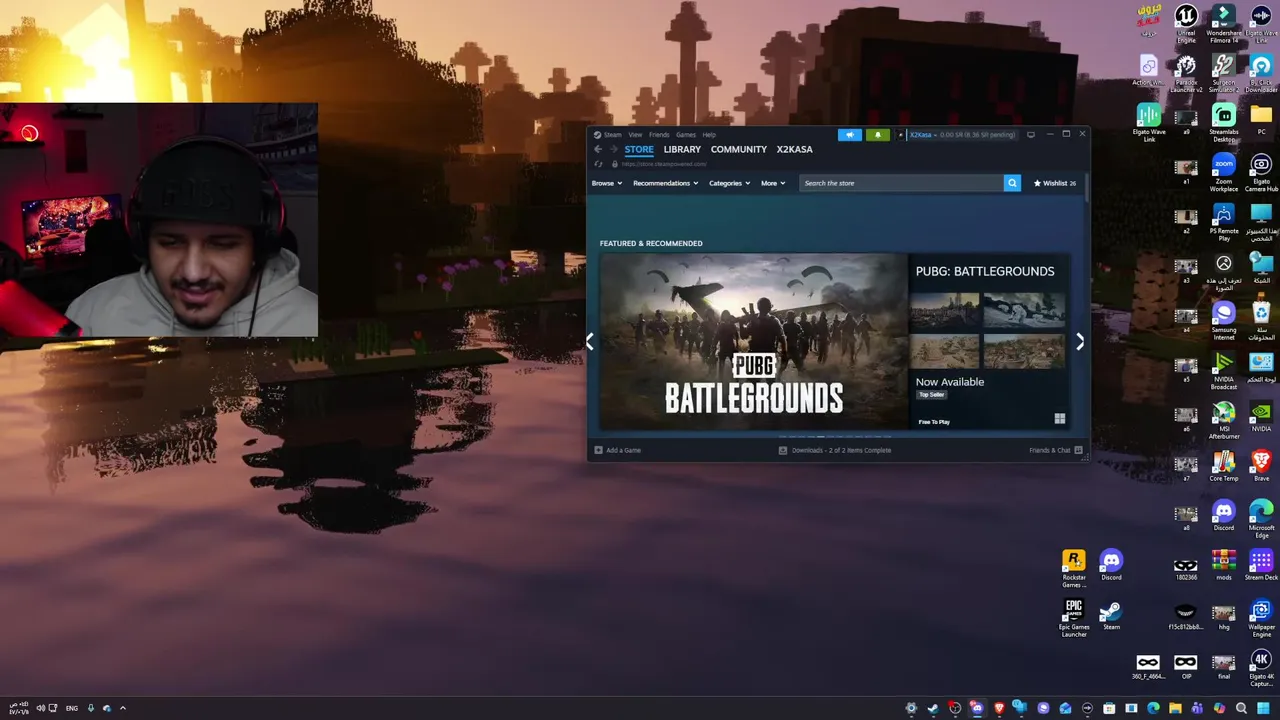Open Brave browser shortcut
Viewport: 1280px width, 720px height.
pos(1261,466)
